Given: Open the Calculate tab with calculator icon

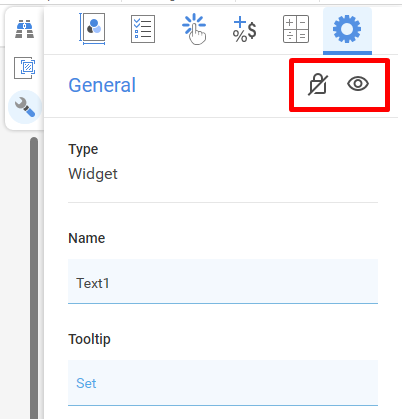Looking at the screenshot, I should (x=296, y=29).
